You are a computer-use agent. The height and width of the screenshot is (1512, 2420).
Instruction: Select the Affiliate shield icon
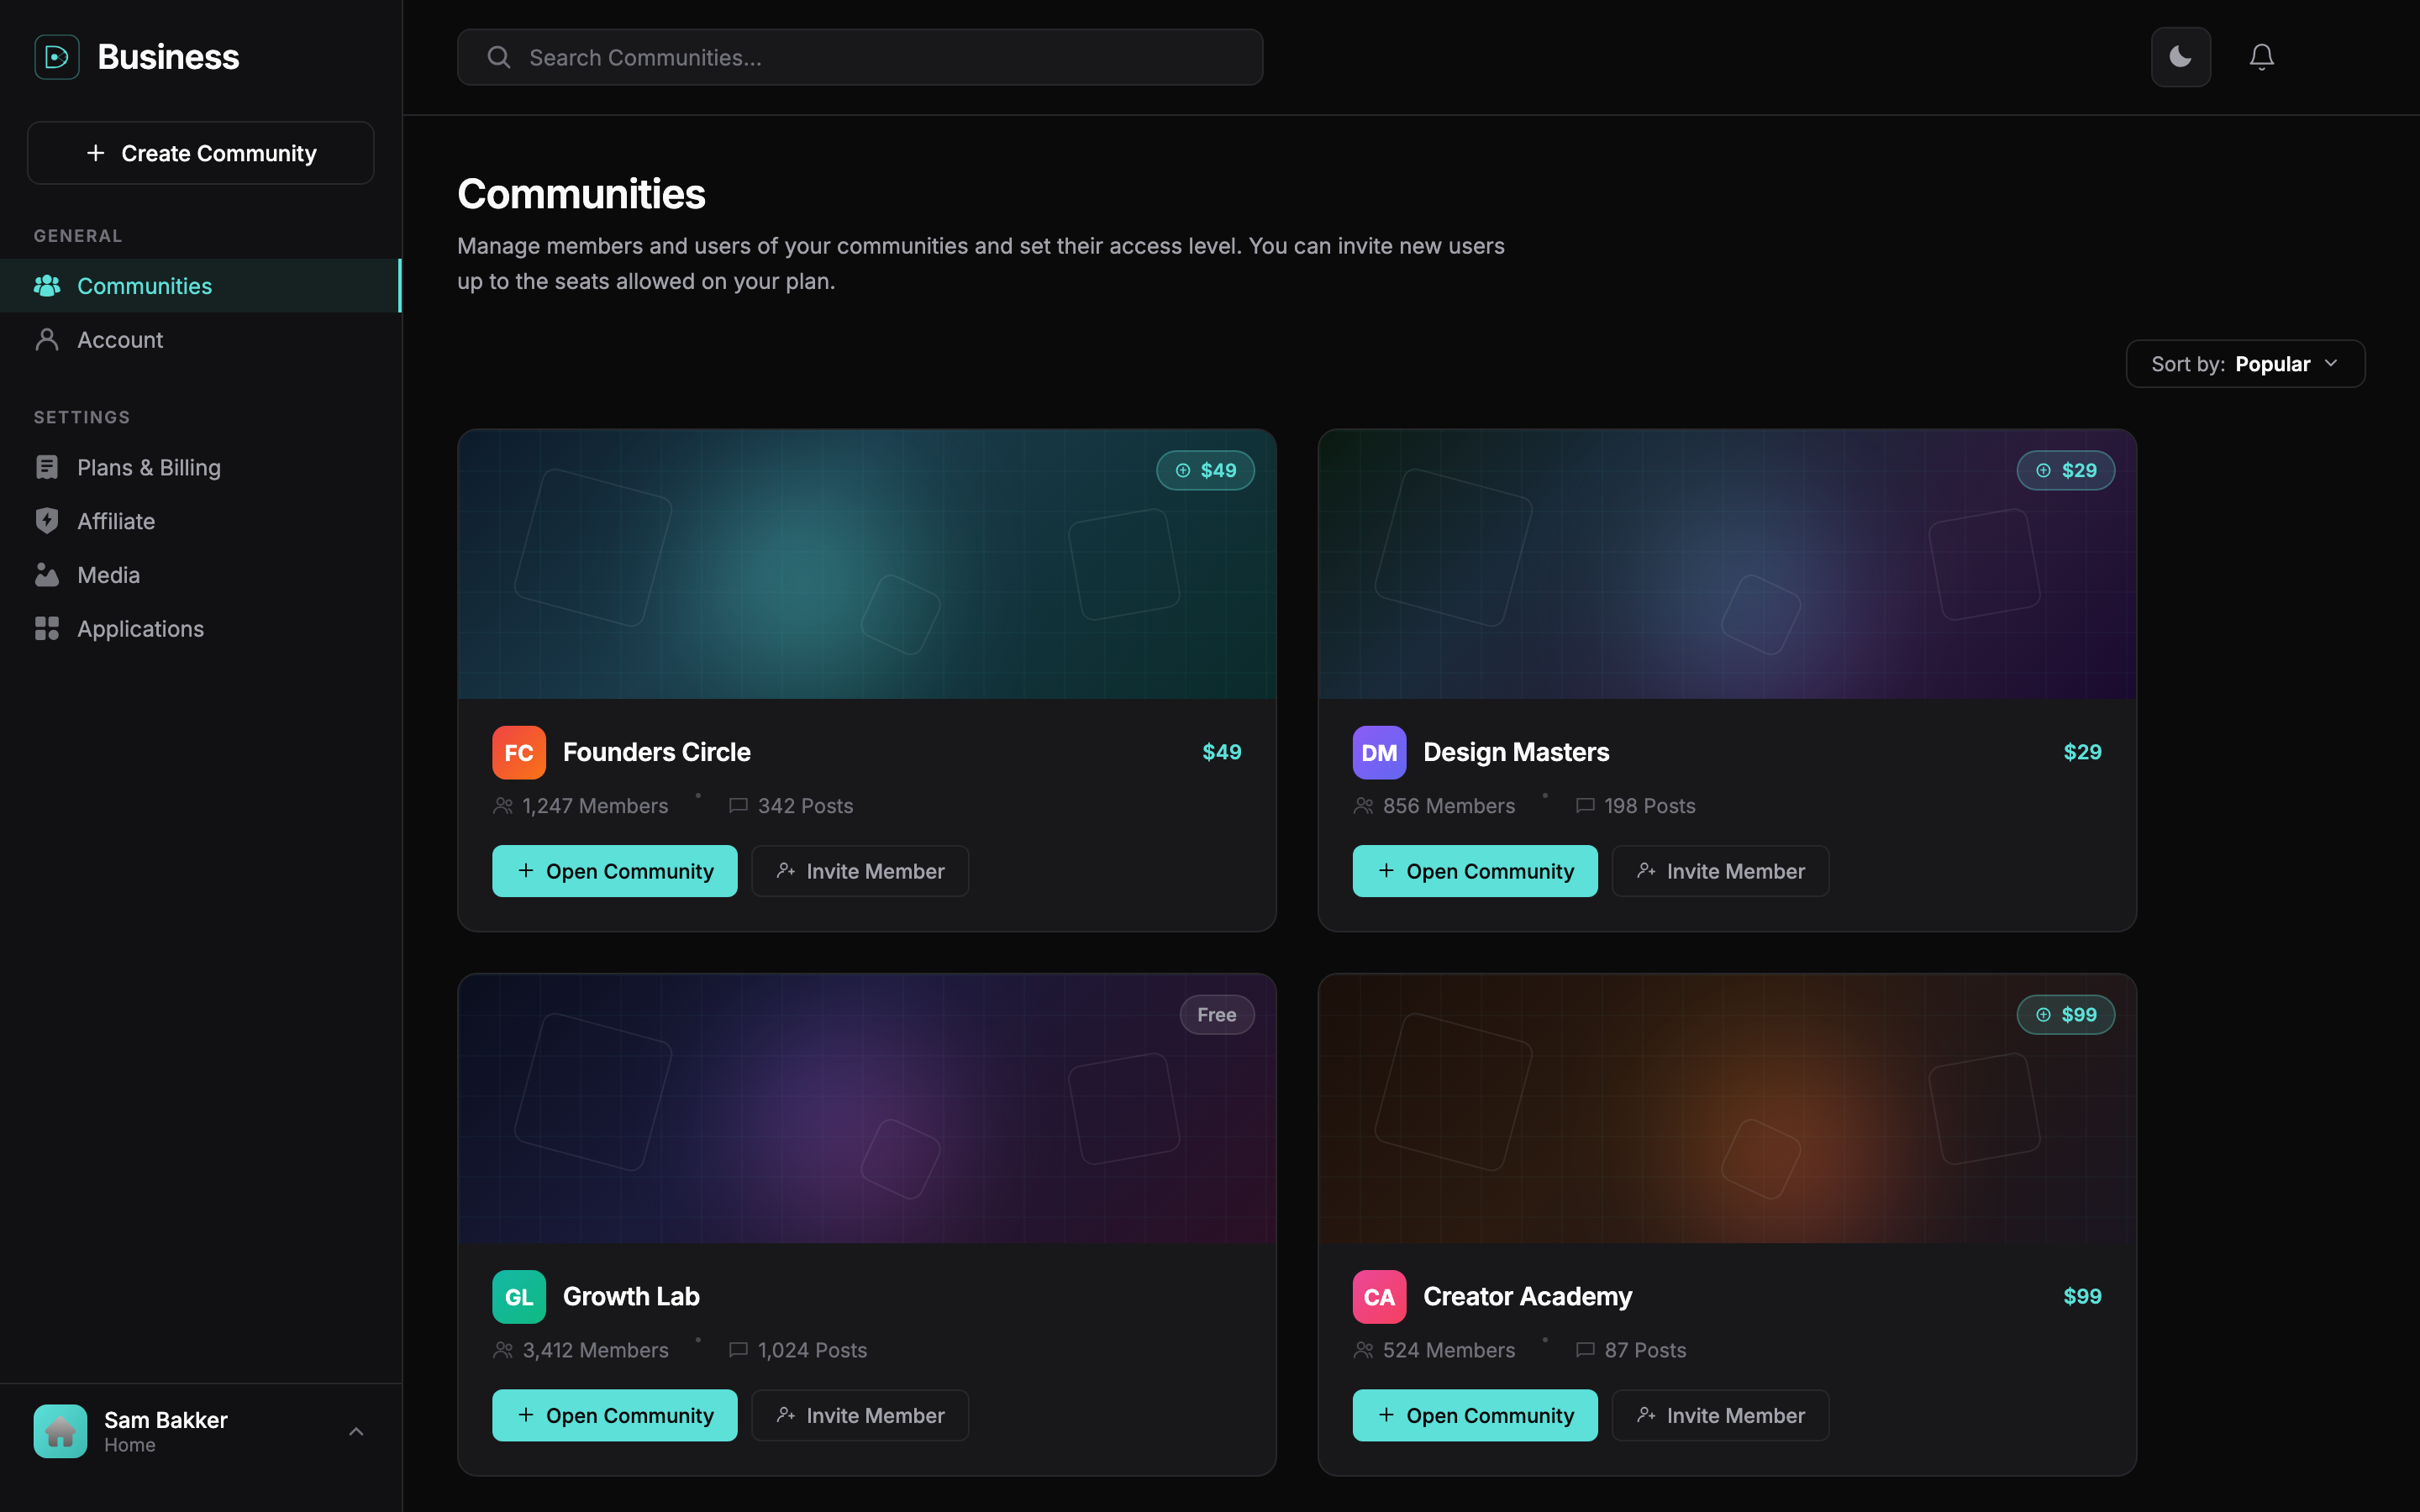(47, 521)
